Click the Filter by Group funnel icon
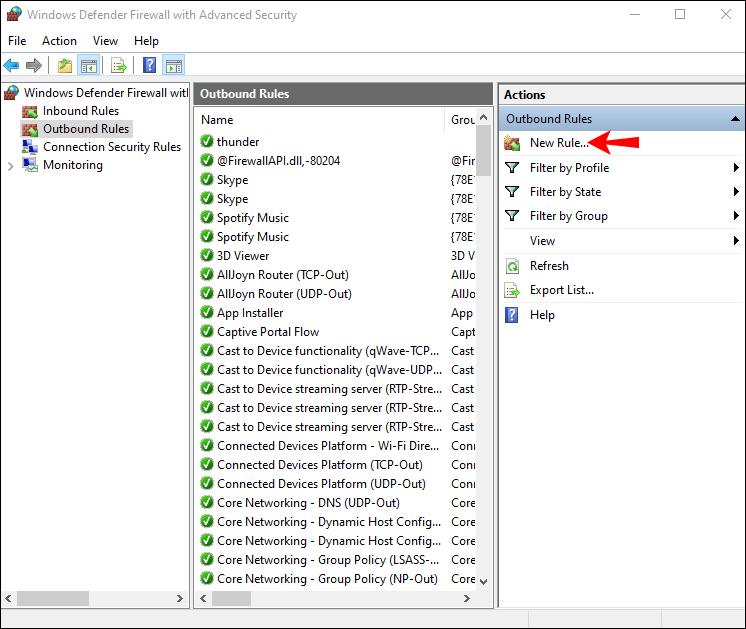This screenshot has width=746, height=629. pos(512,216)
